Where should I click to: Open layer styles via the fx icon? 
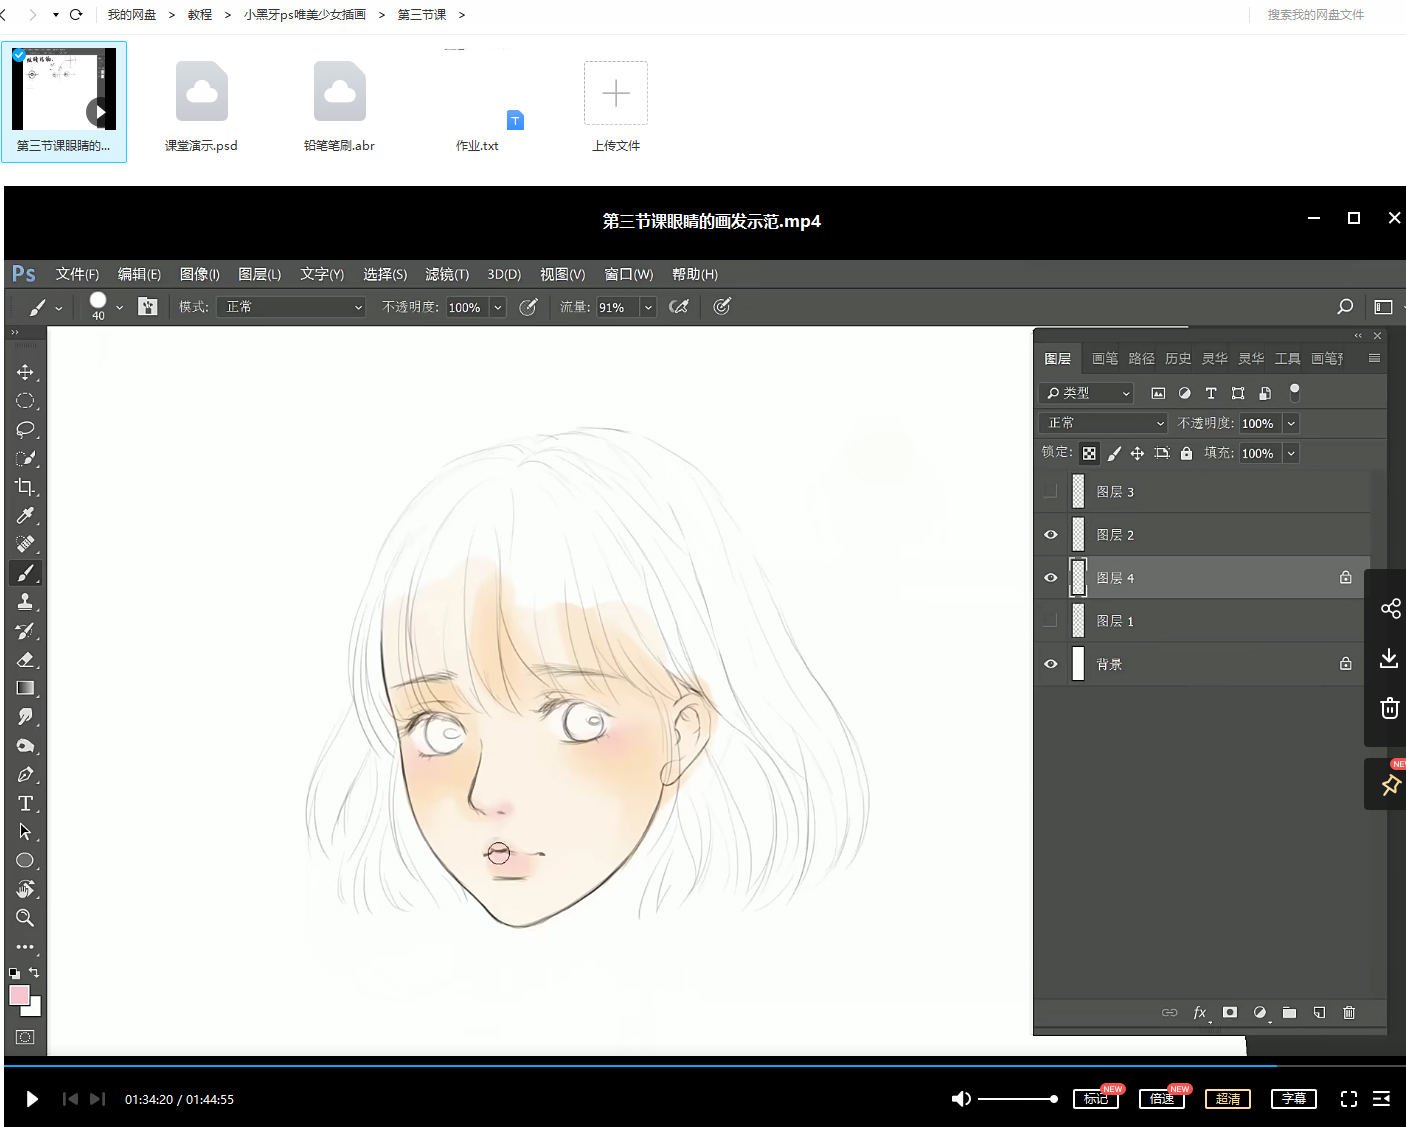(x=1199, y=1013)
